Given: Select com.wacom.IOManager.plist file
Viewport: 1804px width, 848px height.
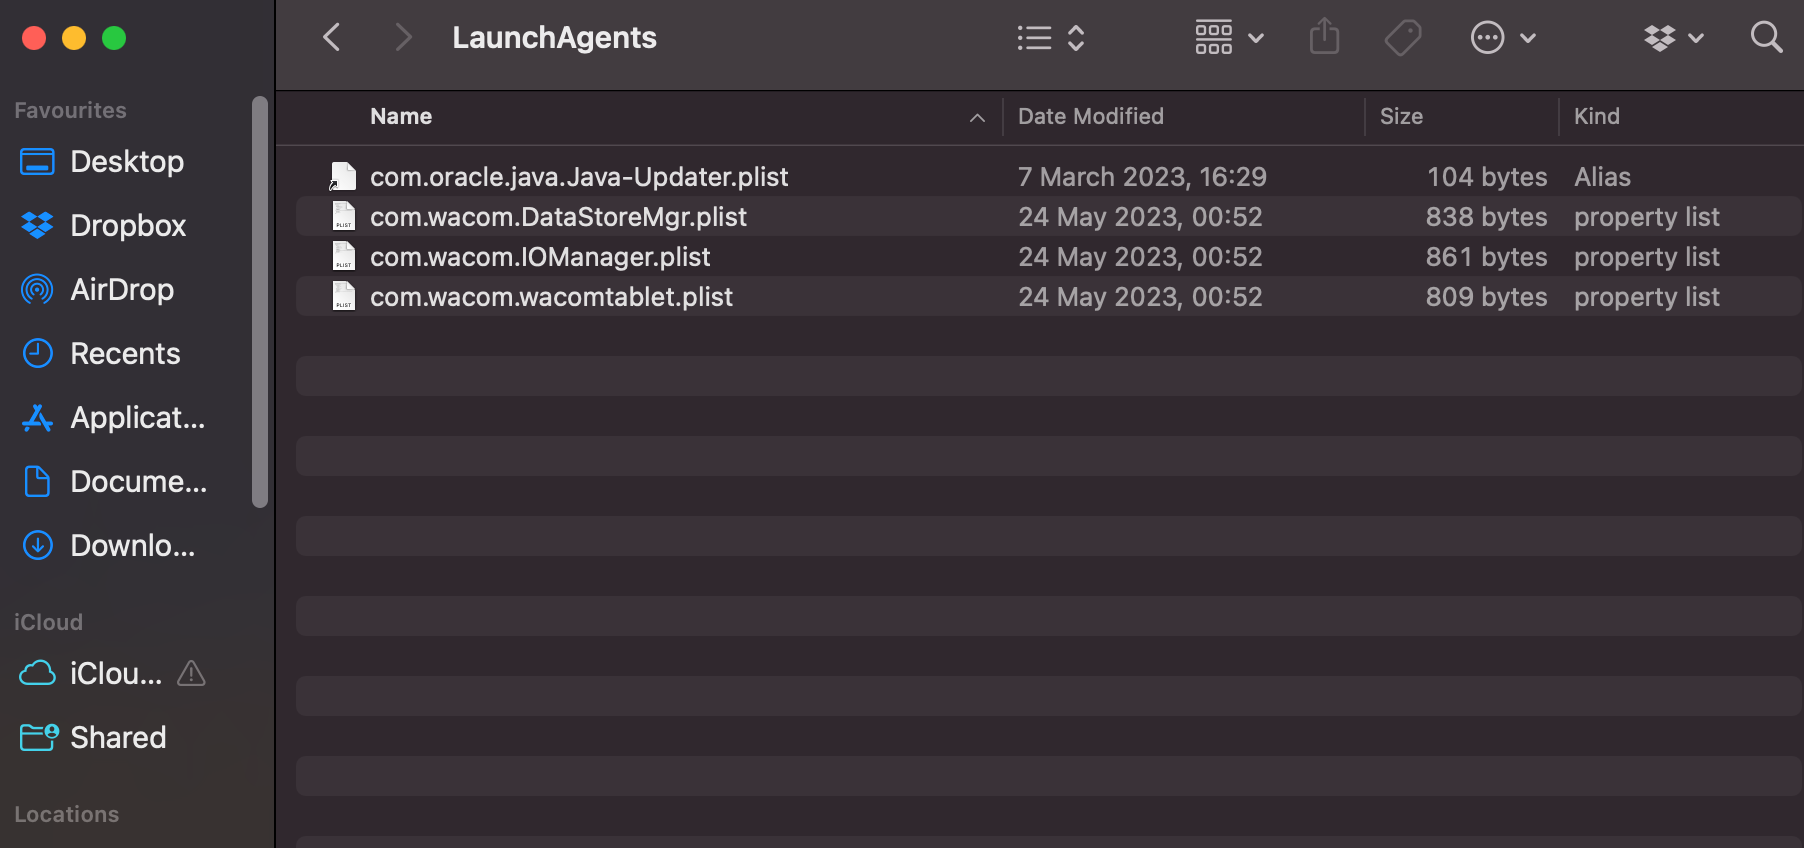Looking at the screenshot, I should click(x=540, y=257).
